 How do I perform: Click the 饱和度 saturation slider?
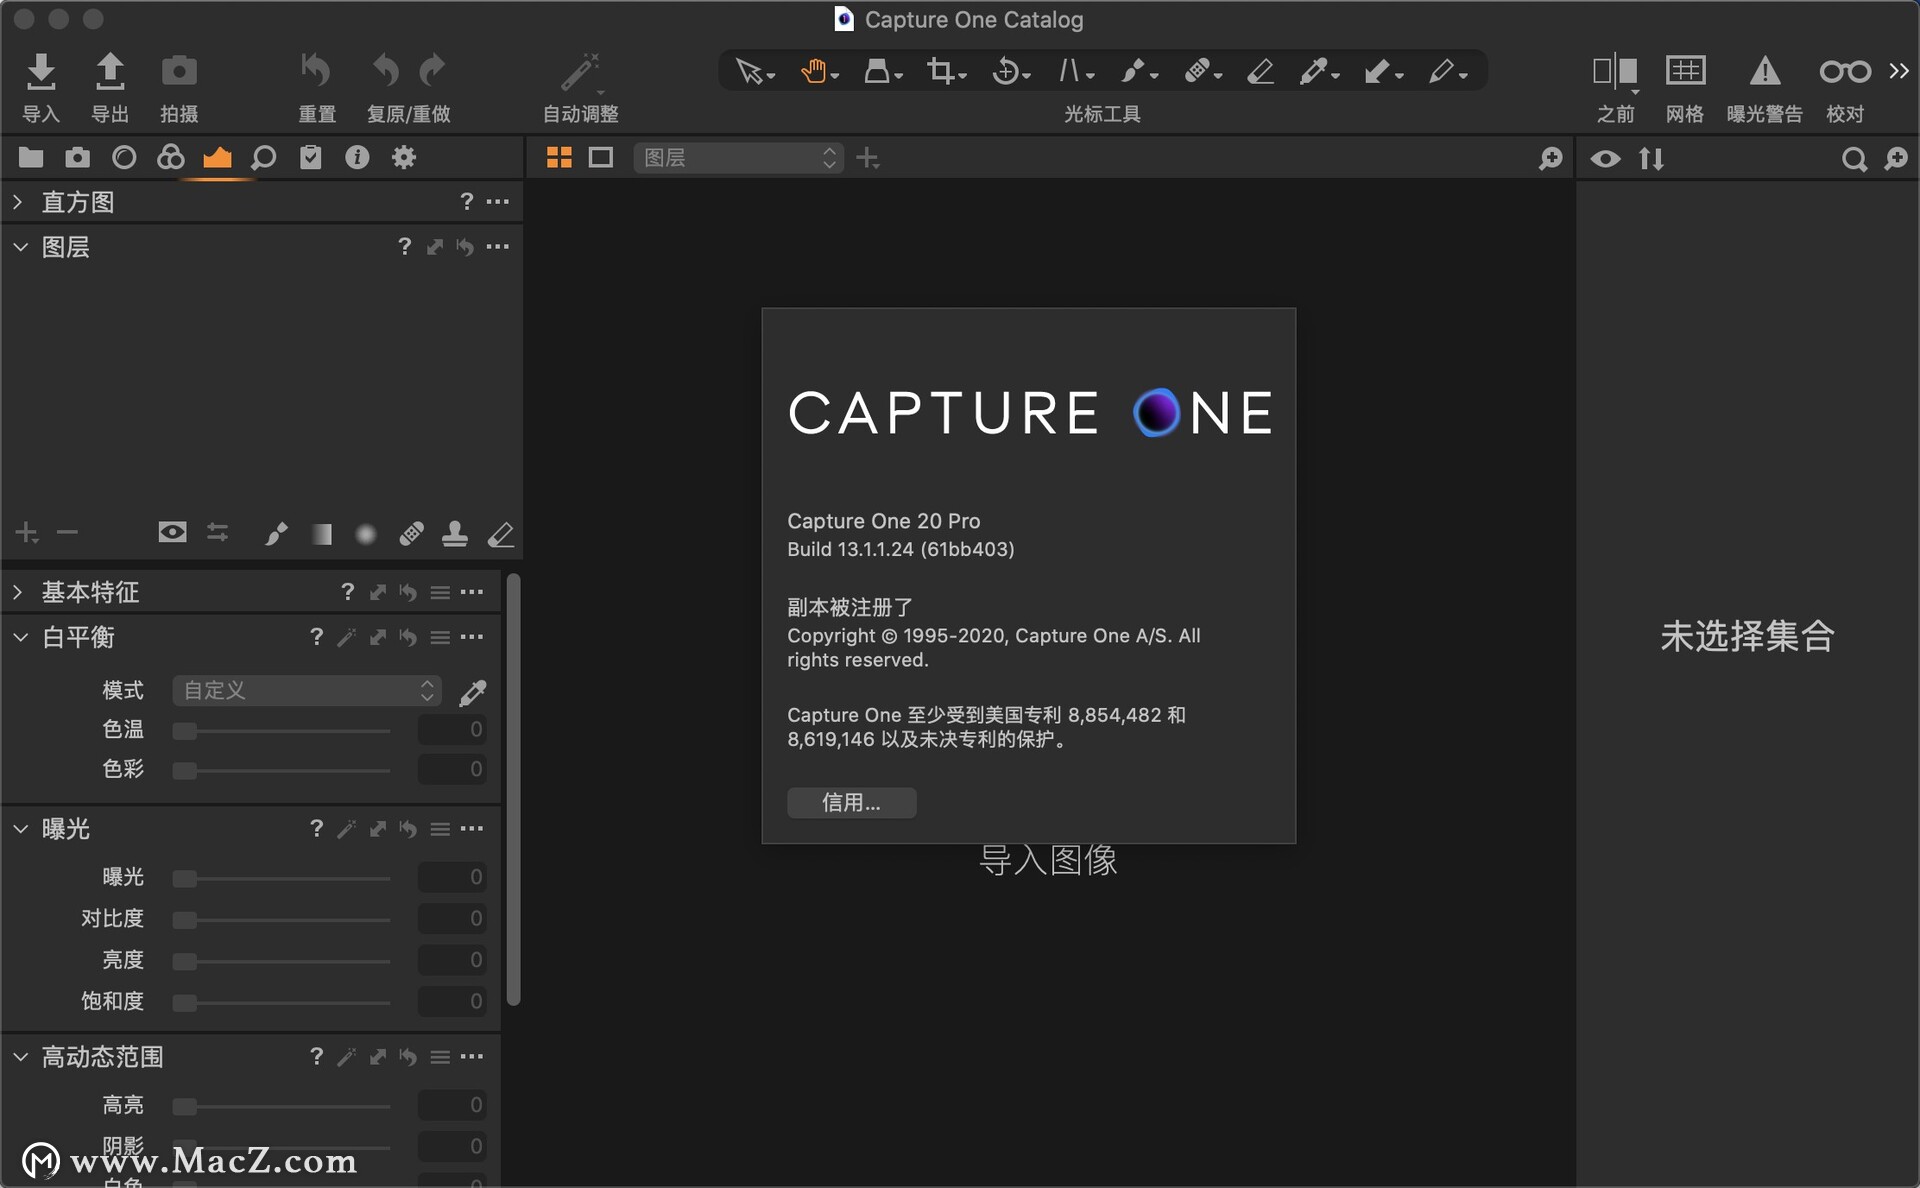(281, 1002)
